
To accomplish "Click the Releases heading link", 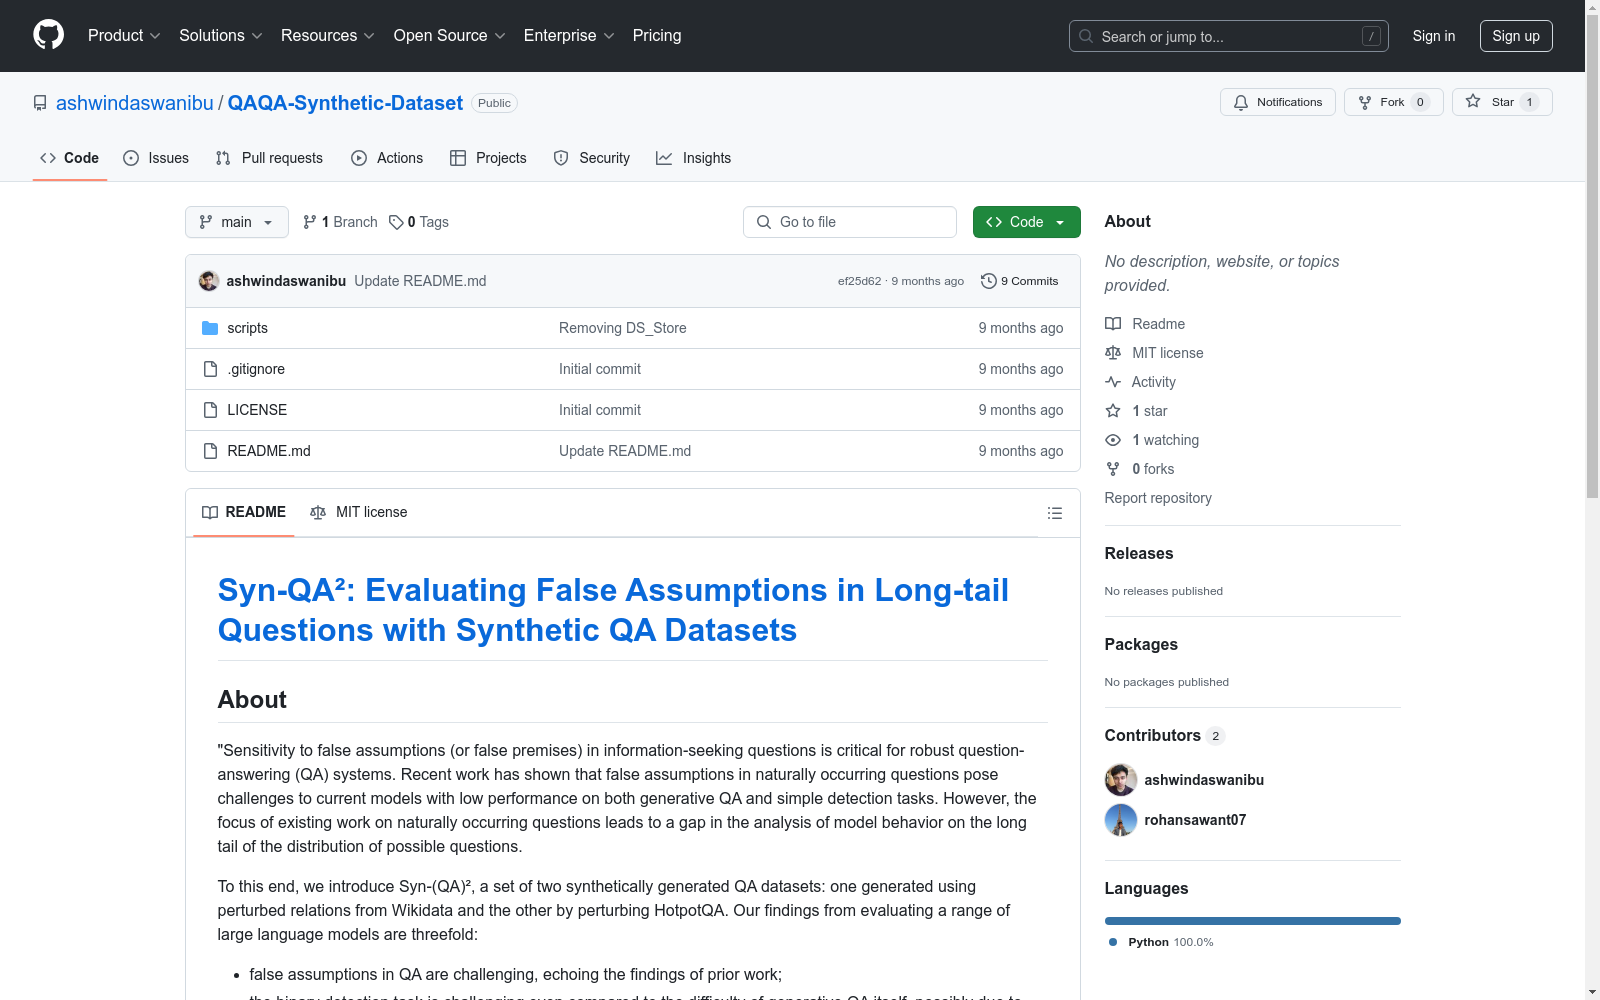I will click(1139, 554).
